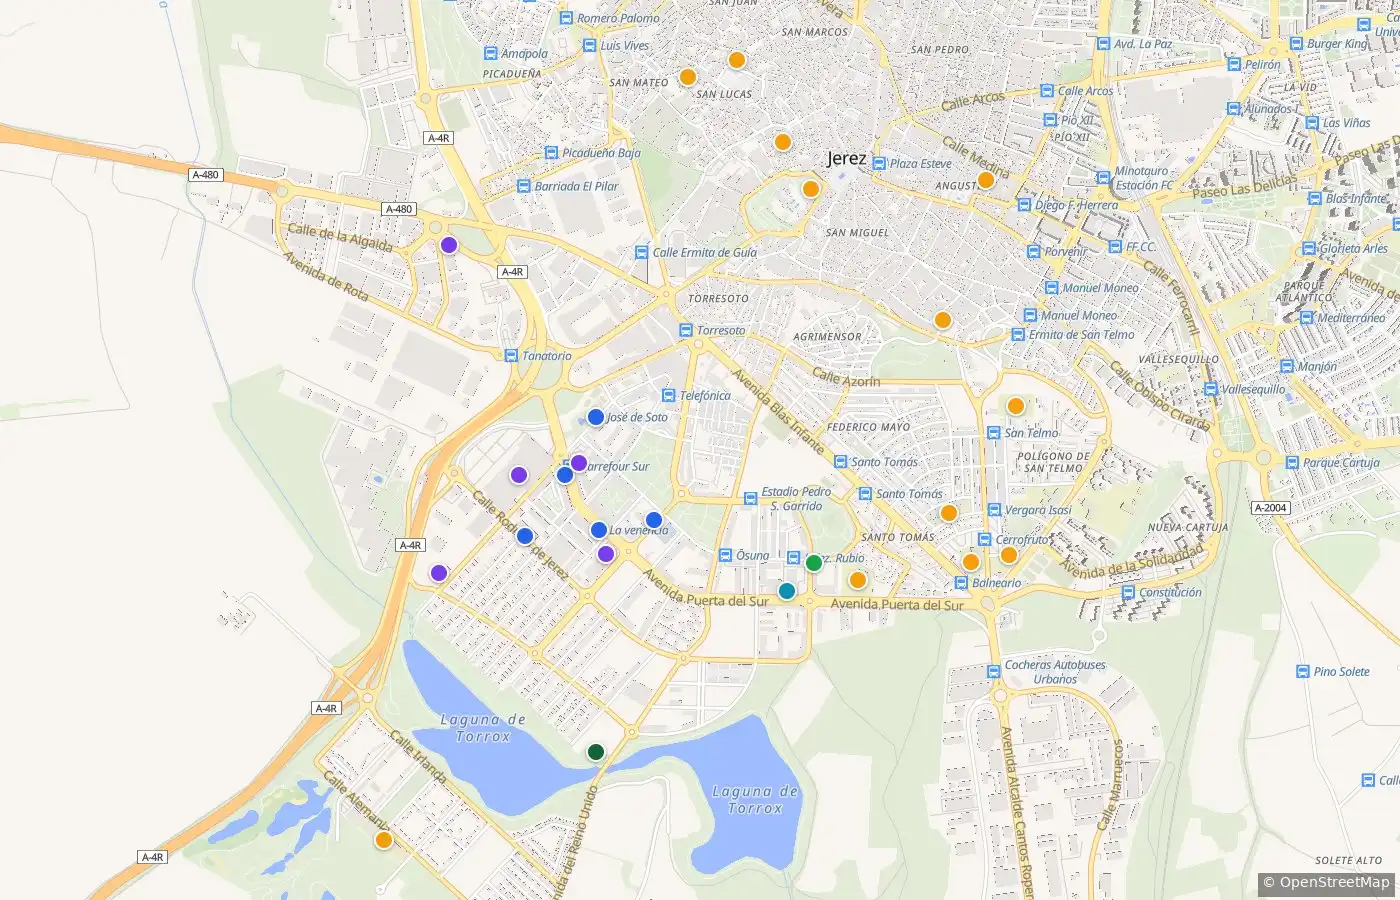Viewport: 1400px width, 900px height.
Task: Select the Telefónica bus stop icon
Action: click(669, 396)
